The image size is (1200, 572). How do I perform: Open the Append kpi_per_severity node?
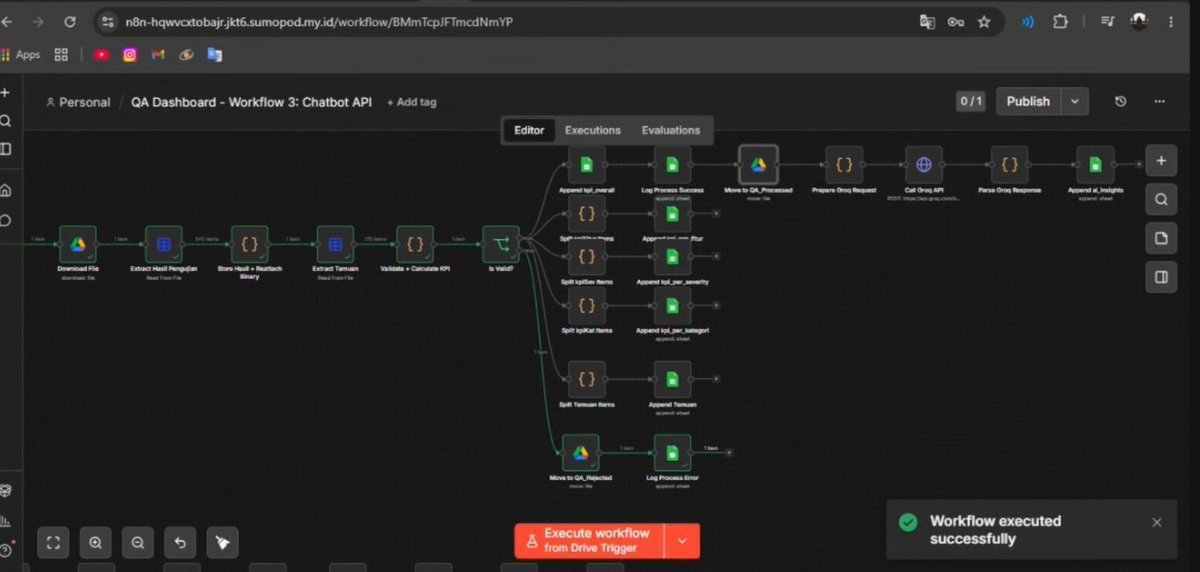coord(673,257)
